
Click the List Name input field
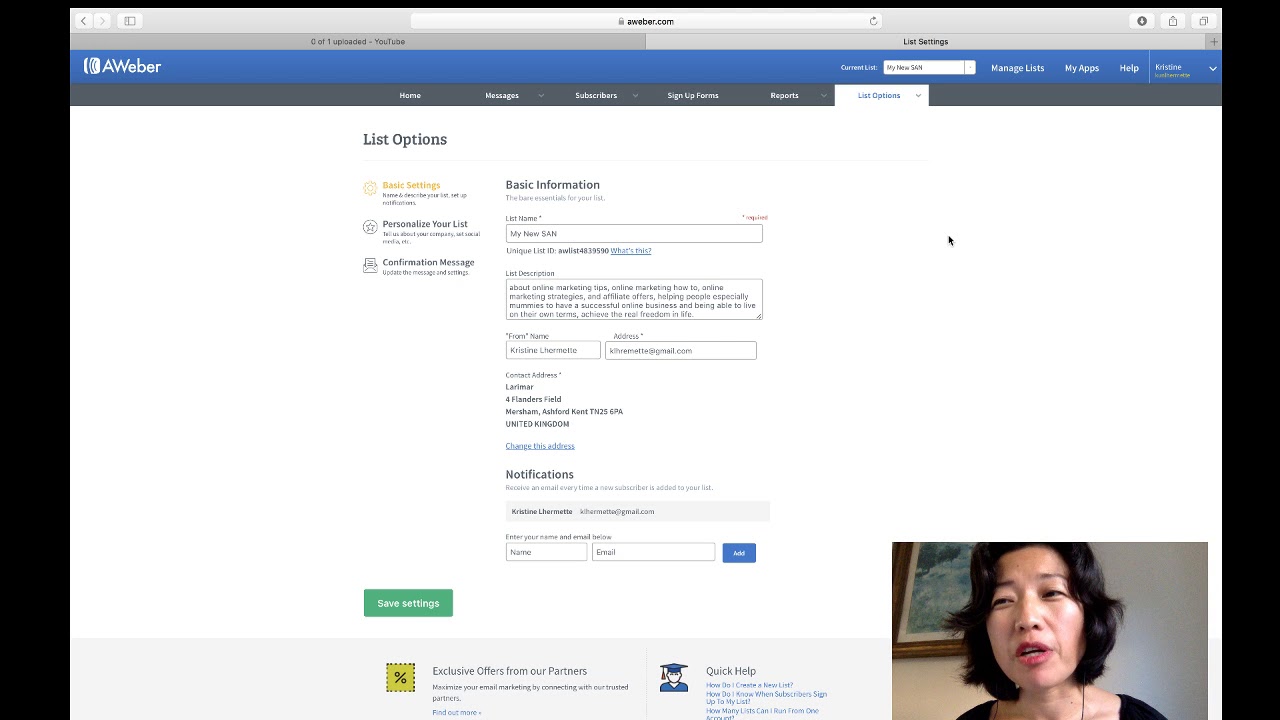click(634, 234)
